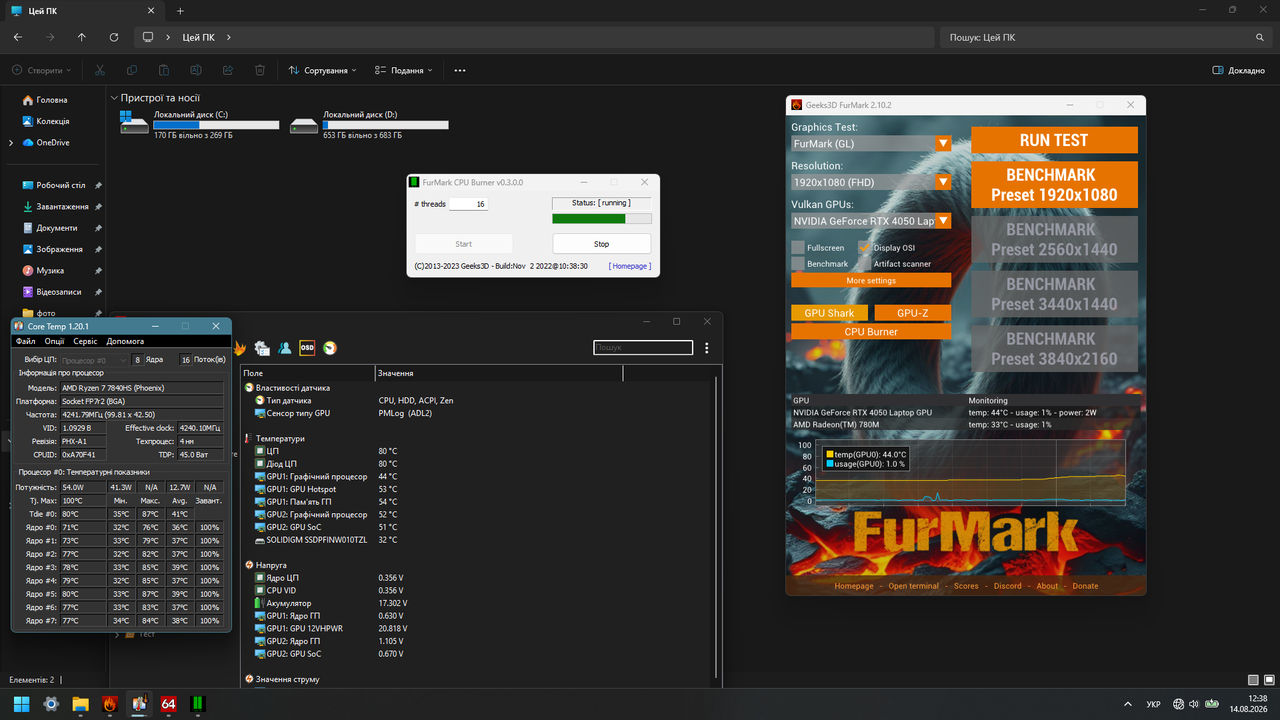Enable the Benchmark checkbox in FurMark

tap(798, 264)
